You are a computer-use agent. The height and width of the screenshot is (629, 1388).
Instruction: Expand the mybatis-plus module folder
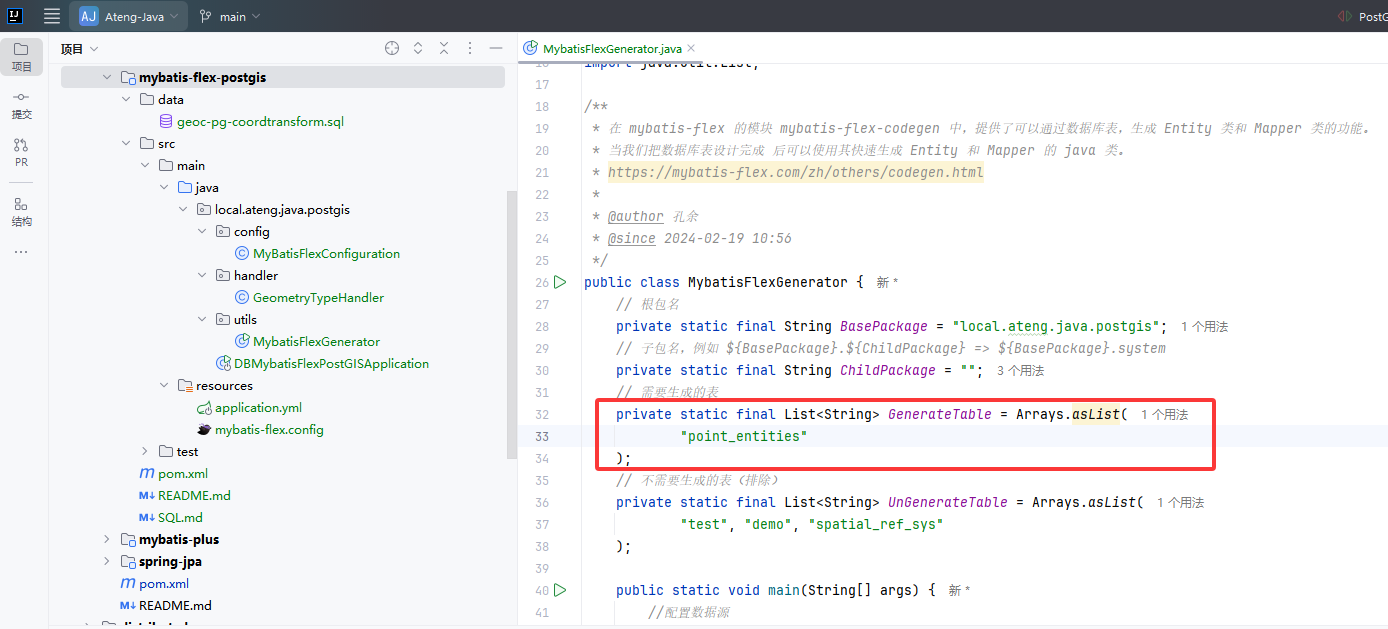point(107,539)
